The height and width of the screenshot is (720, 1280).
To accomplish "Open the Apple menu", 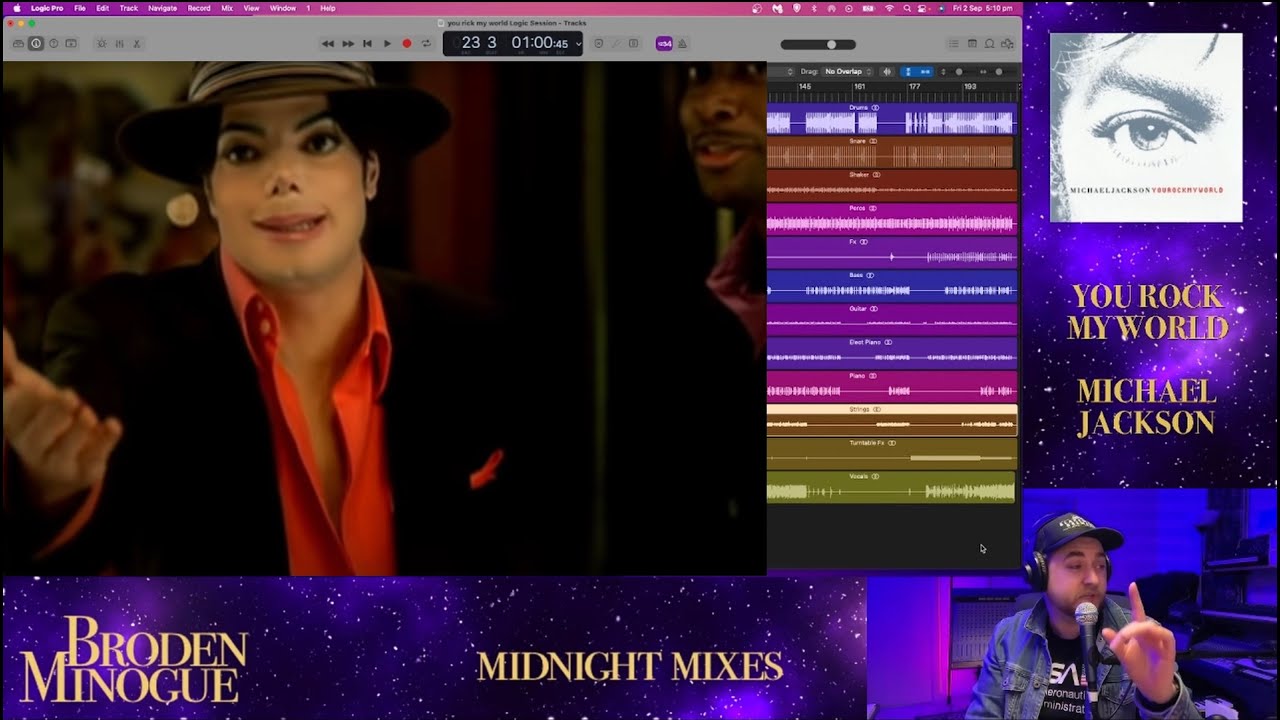I will 16,8.
